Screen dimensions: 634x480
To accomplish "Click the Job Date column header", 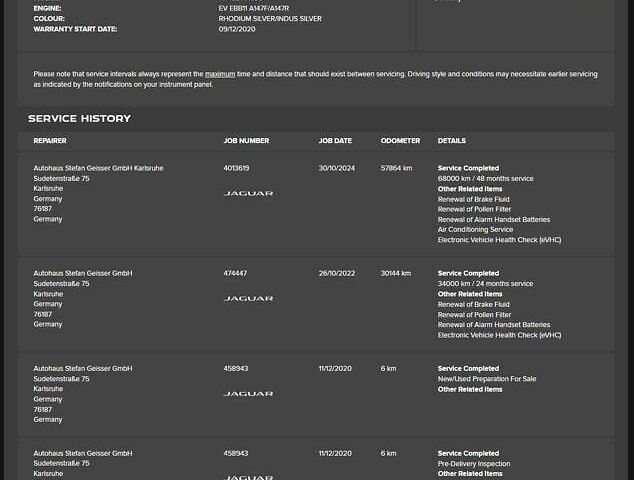I will pyautogui.click(x=335, y=141).
